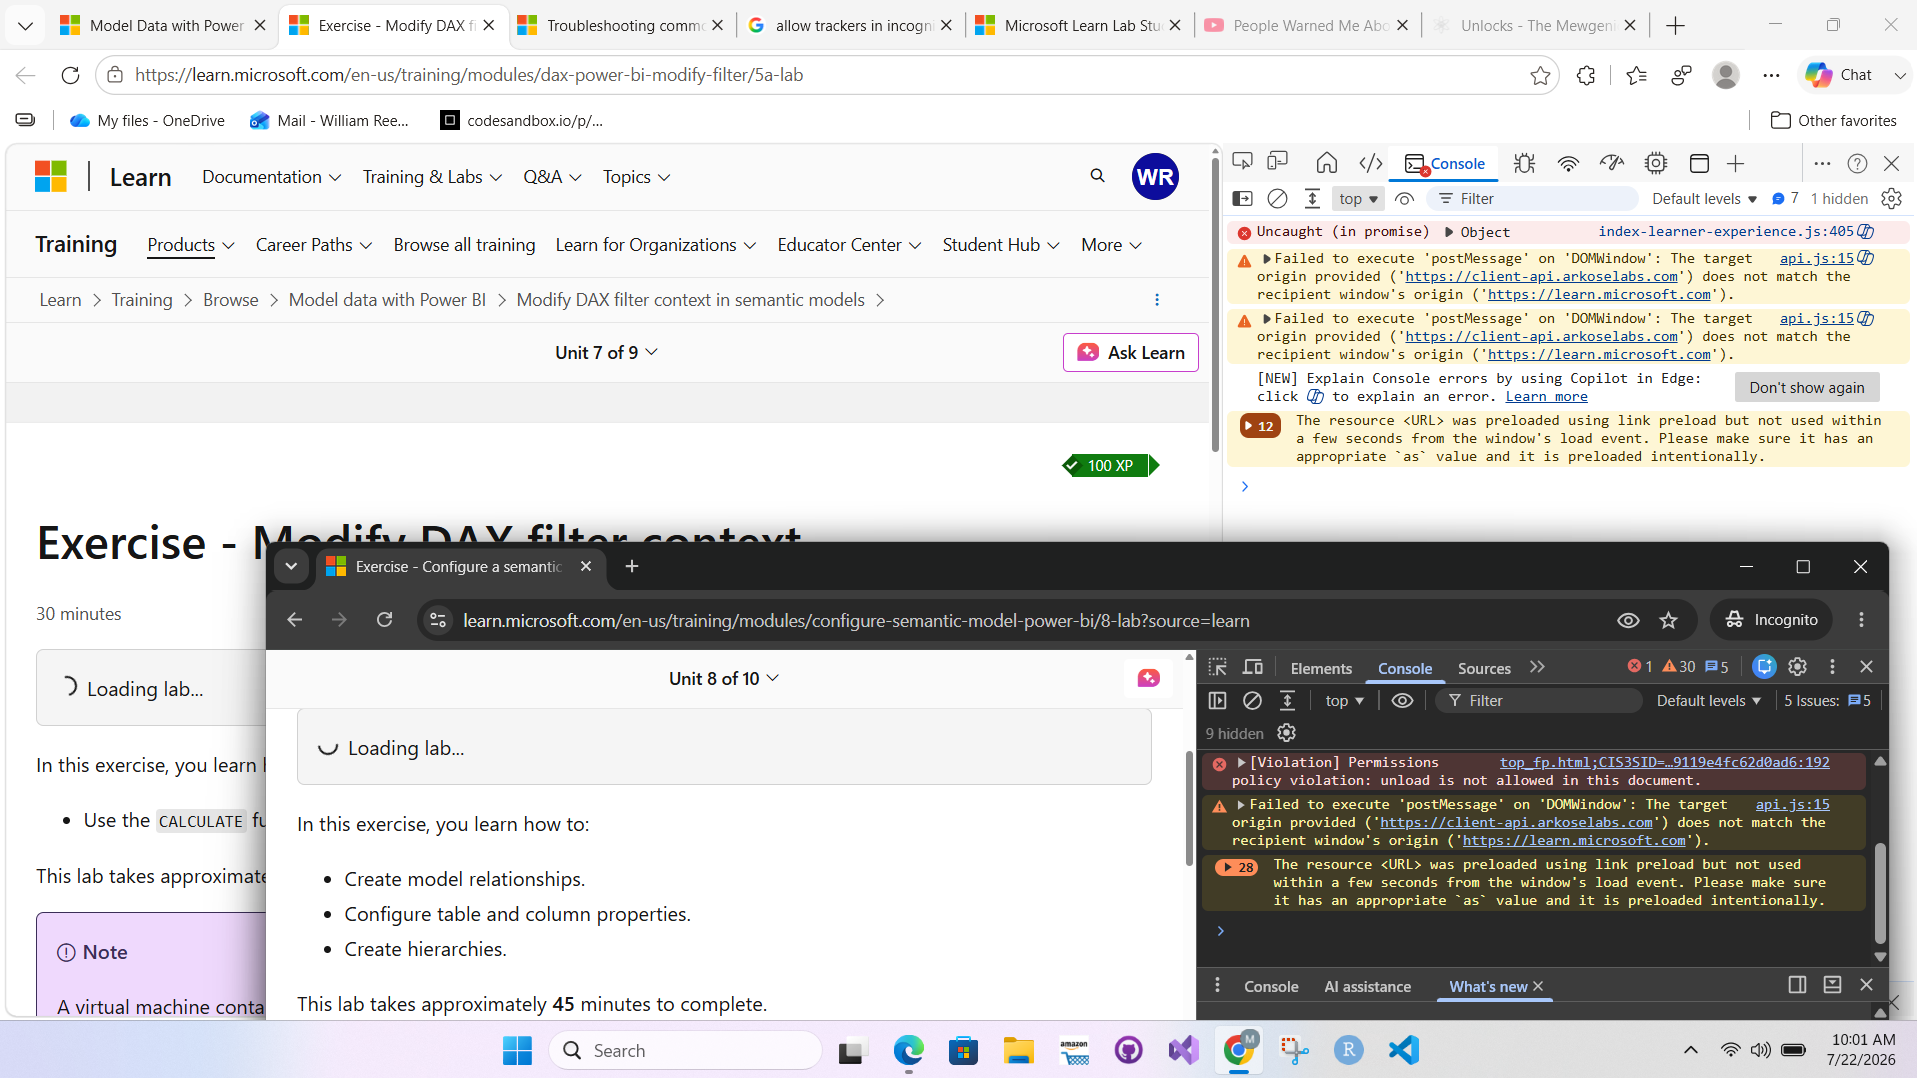Open the Application tool in Edge DevTools
This screenshot has height=1078, width=1917.
tap(1699, 163)
